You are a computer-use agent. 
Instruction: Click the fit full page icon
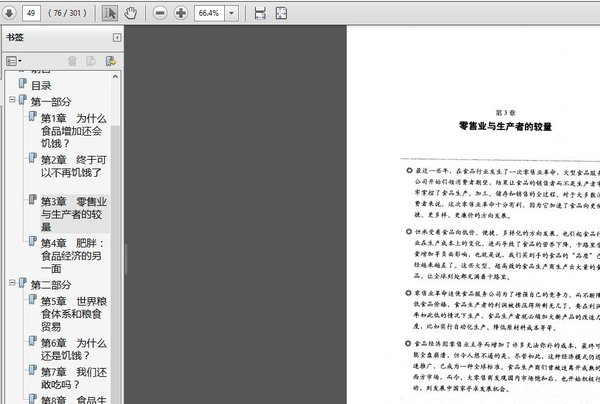pyautogui.click(x=281, y=13)
